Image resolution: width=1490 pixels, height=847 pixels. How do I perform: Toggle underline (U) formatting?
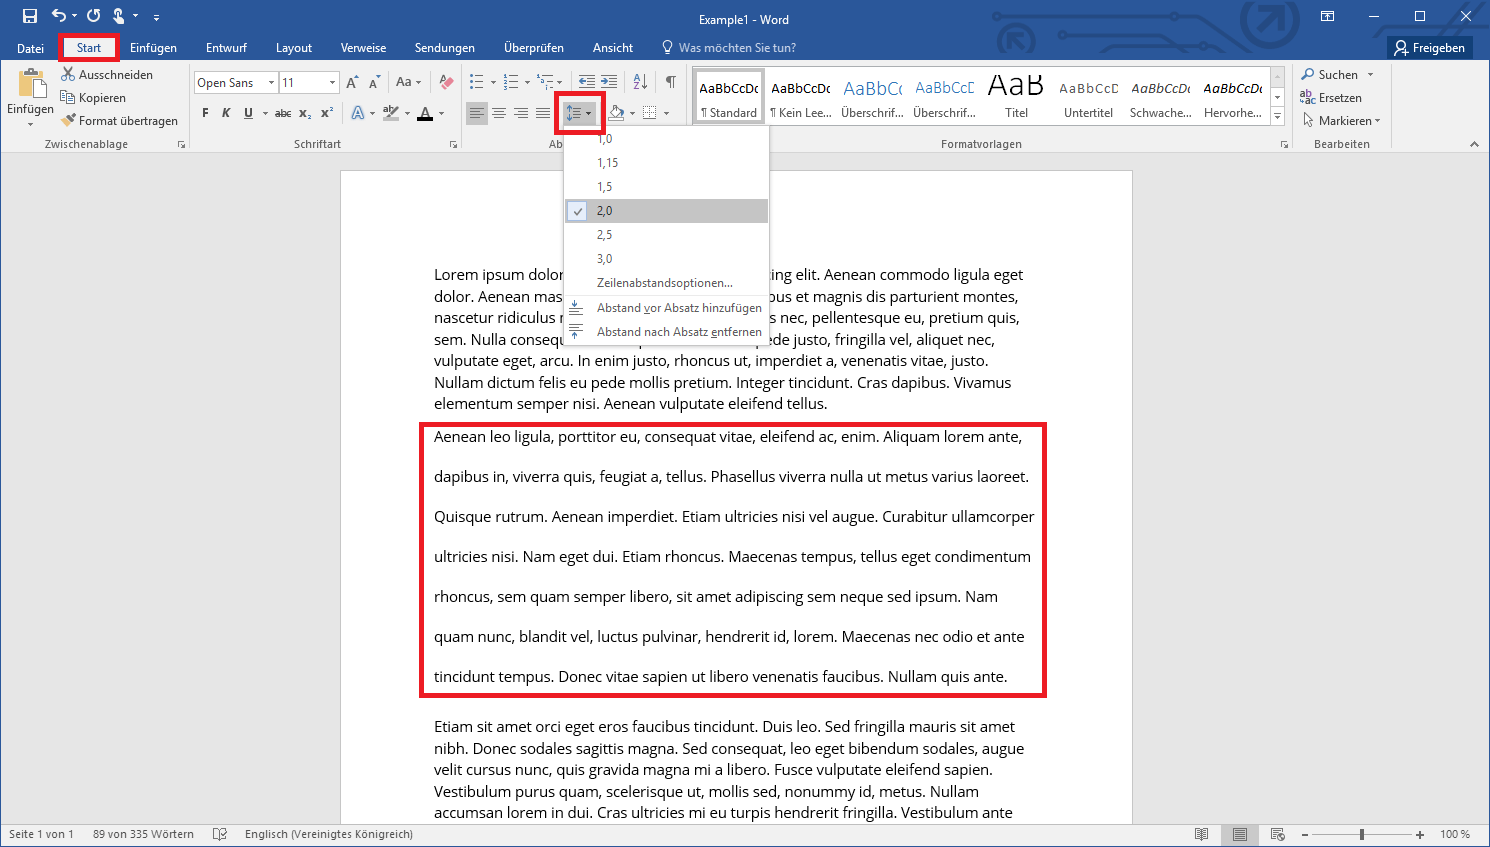point(248,114)
